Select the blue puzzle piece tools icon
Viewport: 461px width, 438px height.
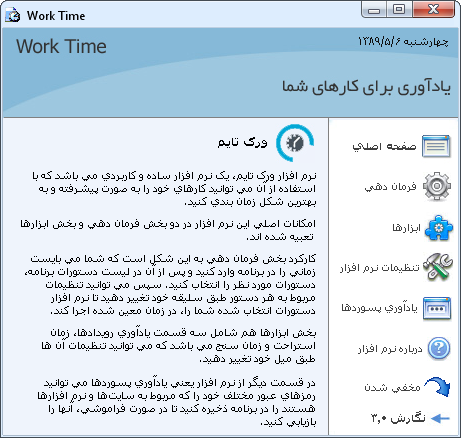tap(439, 228)
